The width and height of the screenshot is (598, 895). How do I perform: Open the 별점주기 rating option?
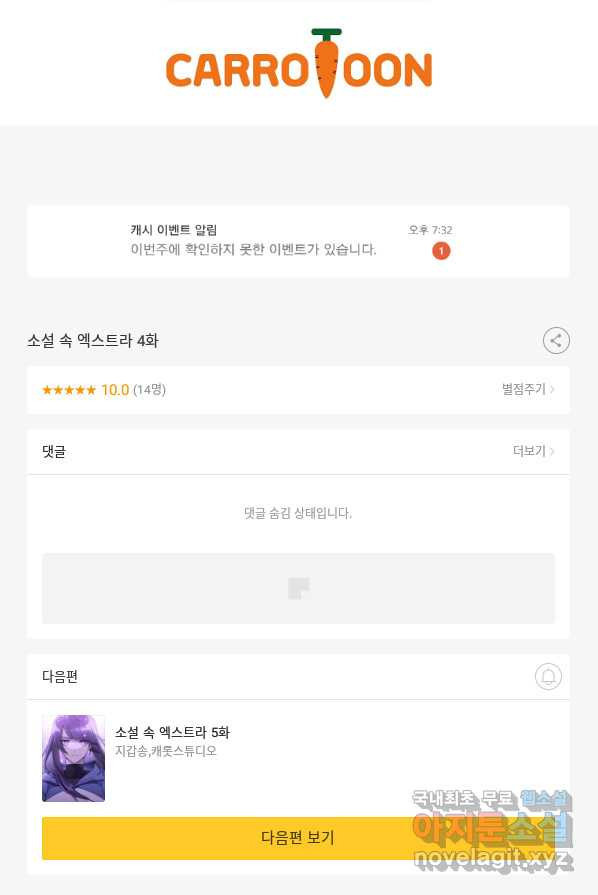click(x=524, y=389)
